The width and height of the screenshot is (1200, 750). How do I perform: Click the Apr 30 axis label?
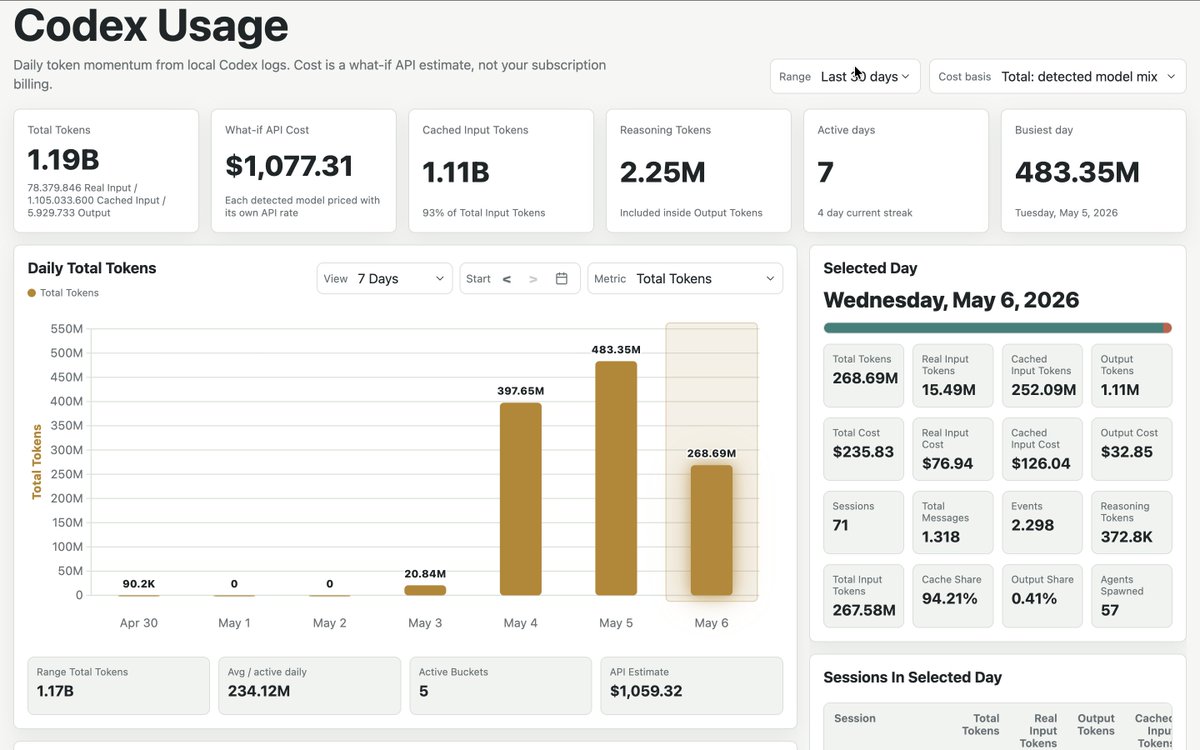coord(138,623)
